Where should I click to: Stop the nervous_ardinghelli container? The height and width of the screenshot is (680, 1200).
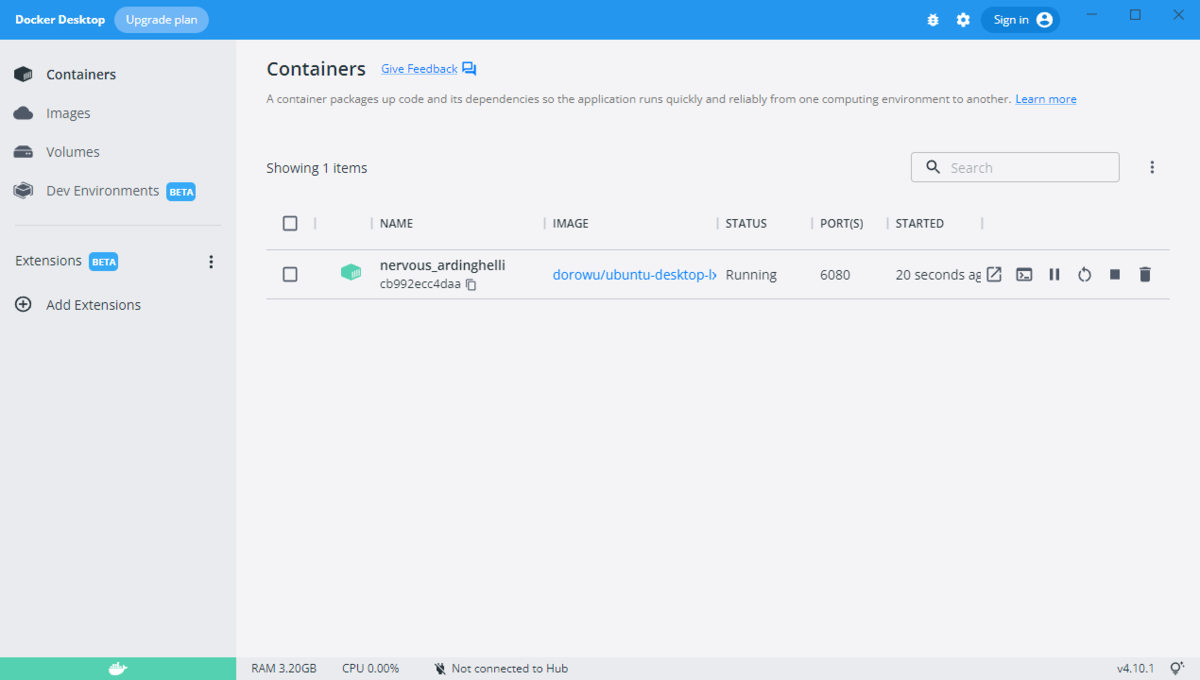[x=1114, y=274]
